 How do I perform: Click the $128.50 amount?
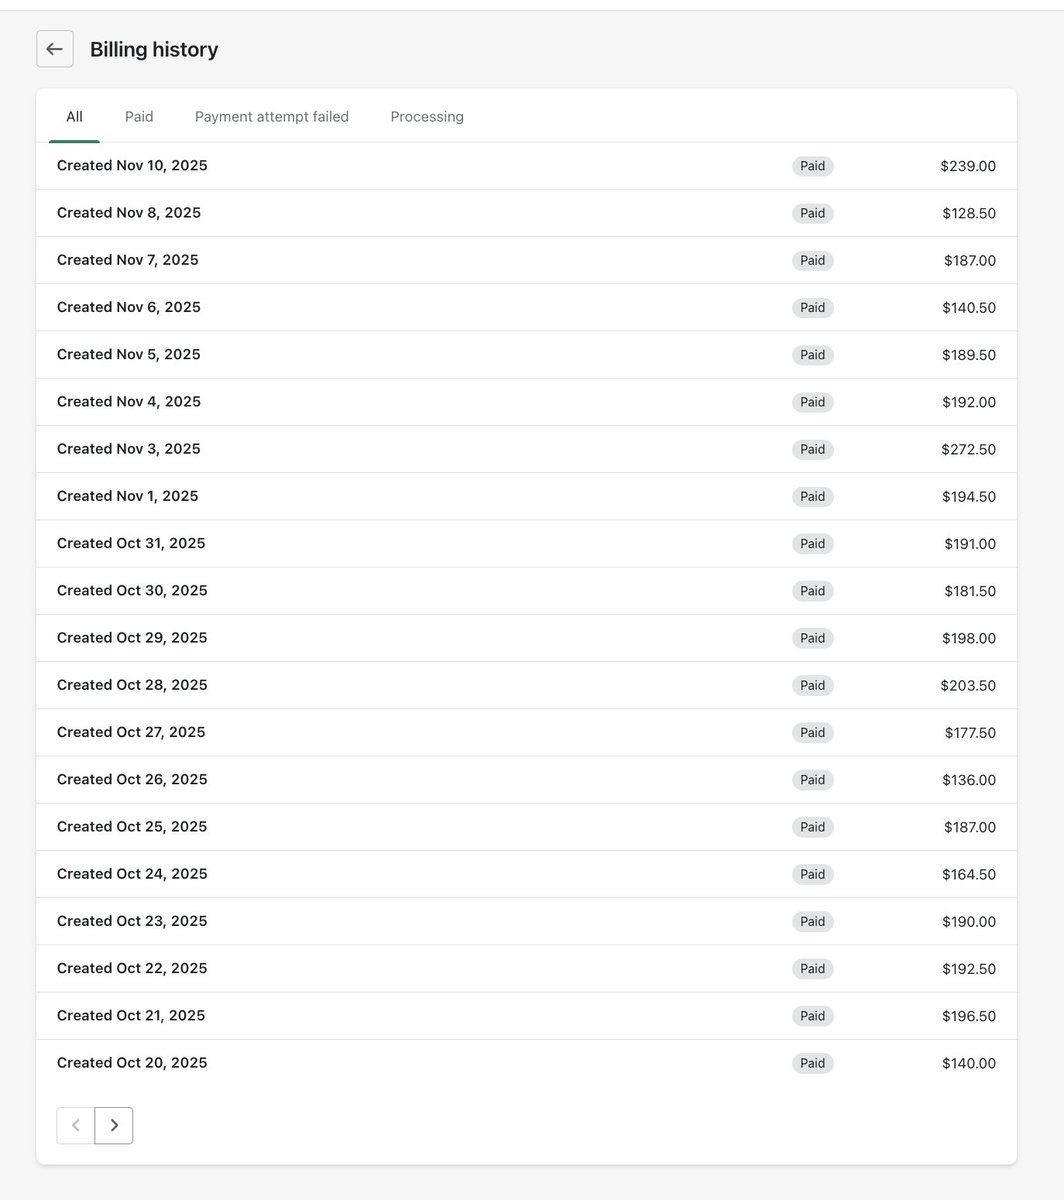[969, 213]
